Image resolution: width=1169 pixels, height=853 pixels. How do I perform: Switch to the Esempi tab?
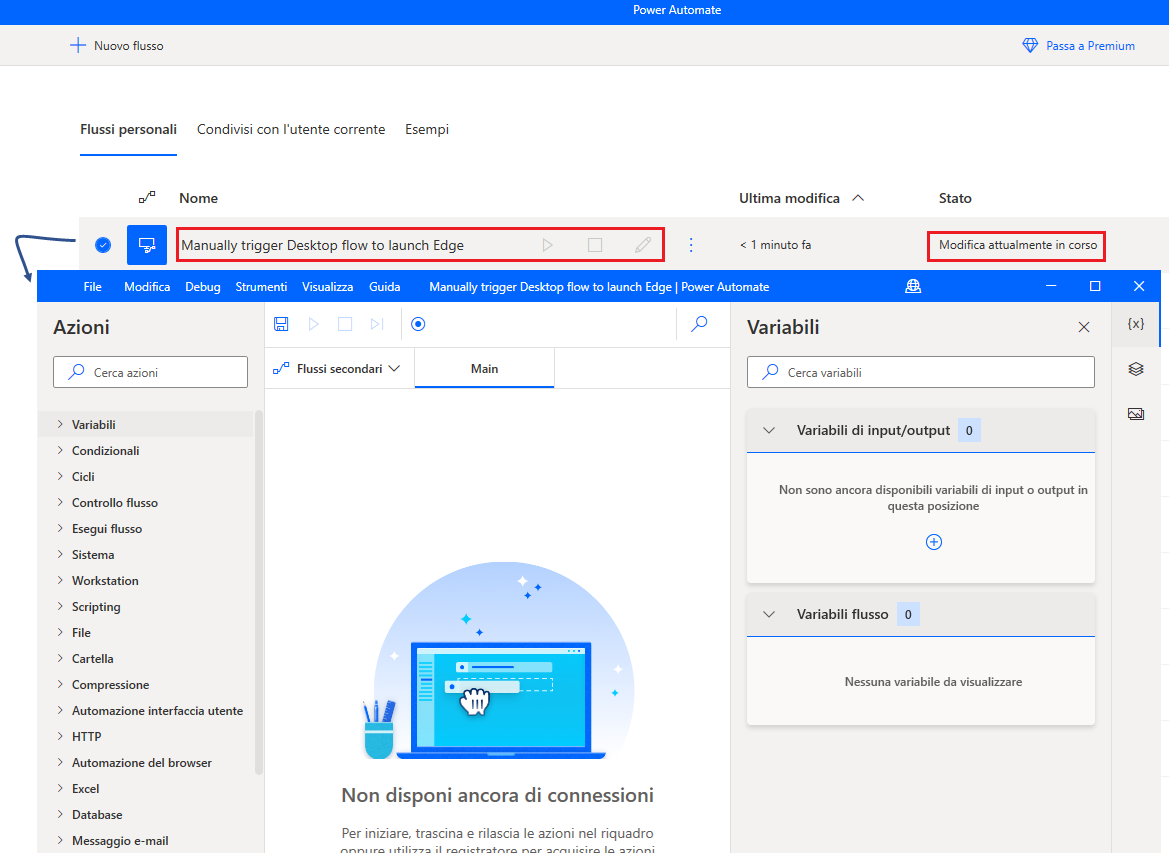point(427,130)
